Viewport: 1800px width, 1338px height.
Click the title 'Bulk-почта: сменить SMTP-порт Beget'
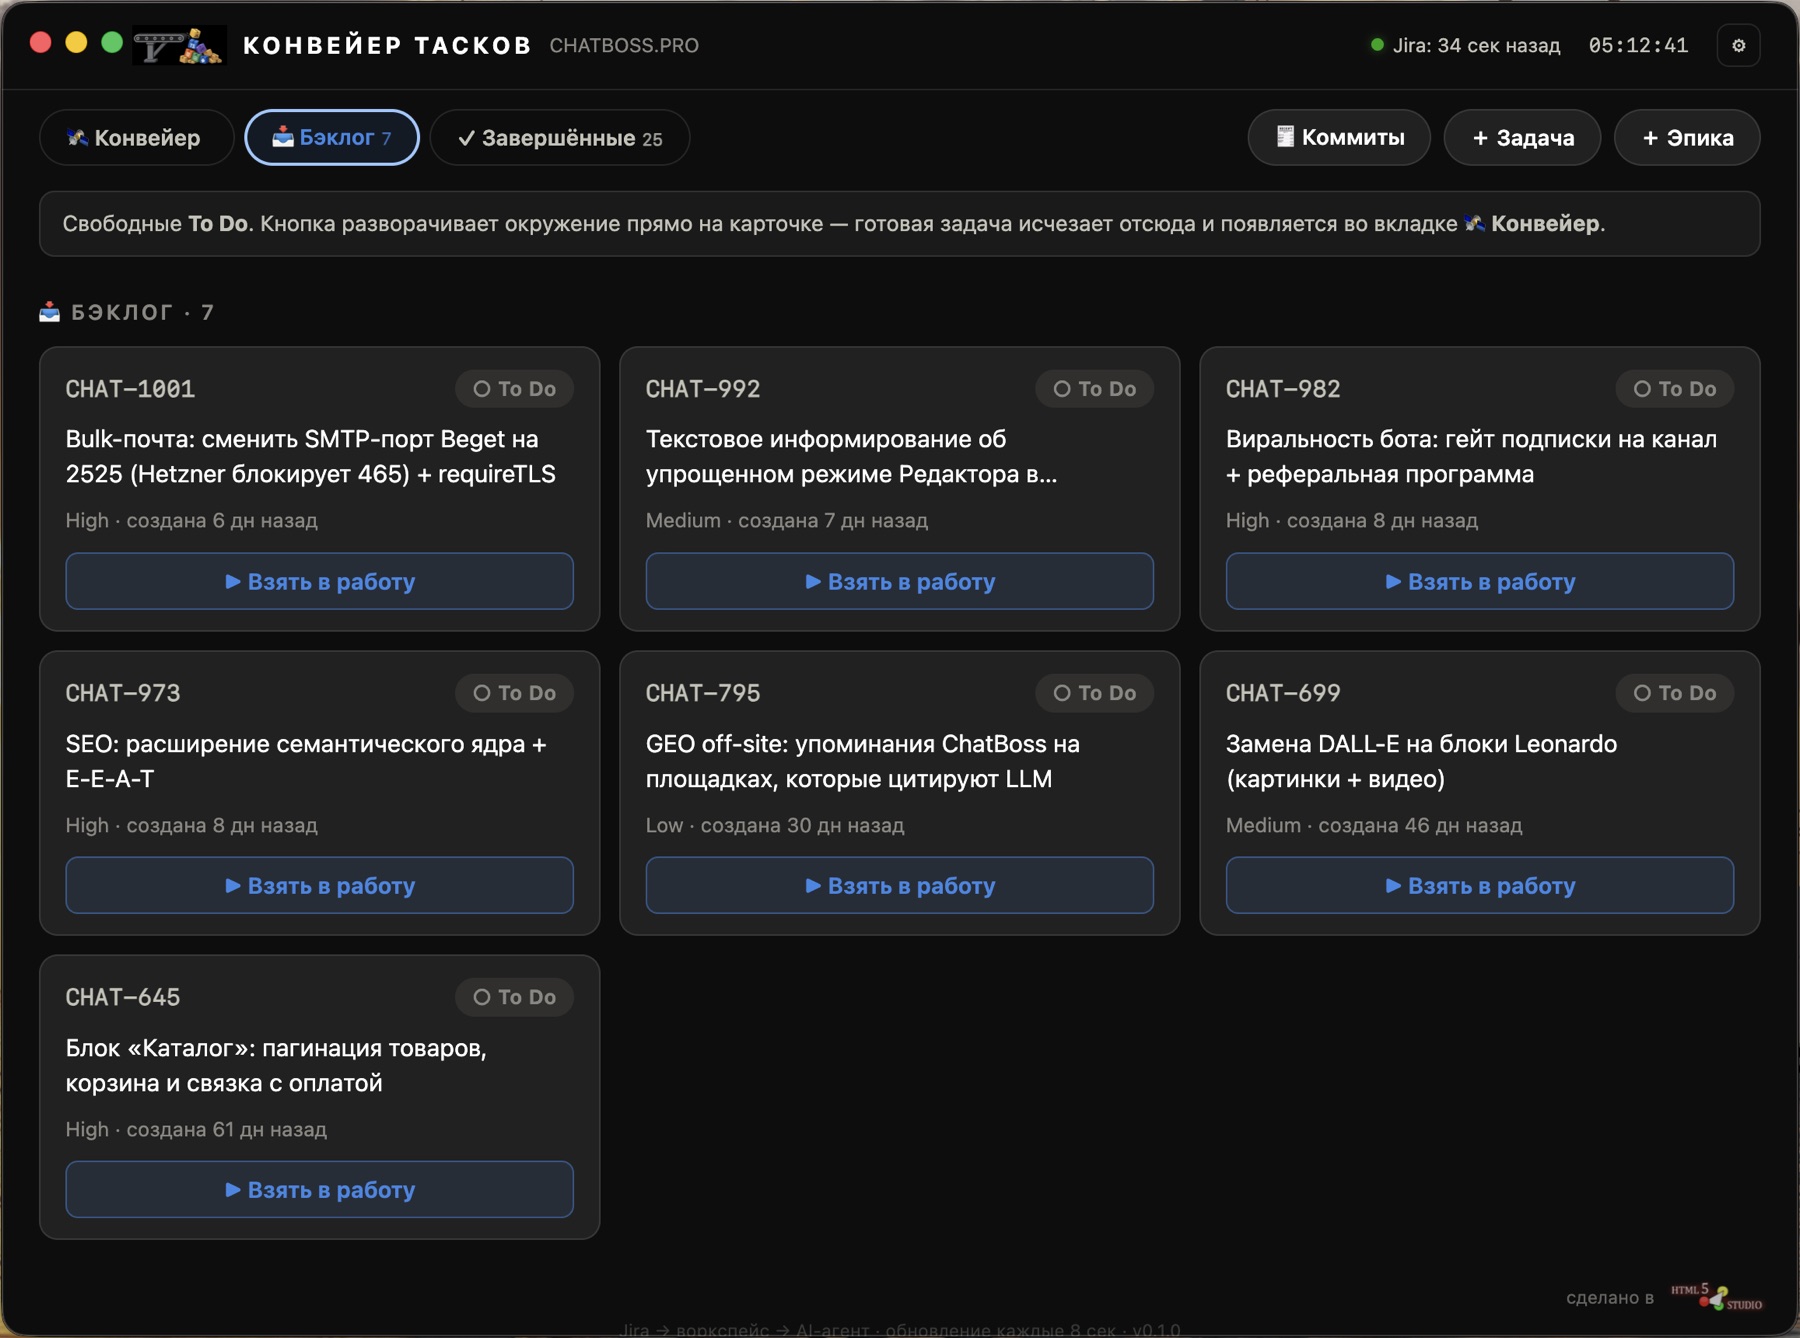(x=311, y=456)
